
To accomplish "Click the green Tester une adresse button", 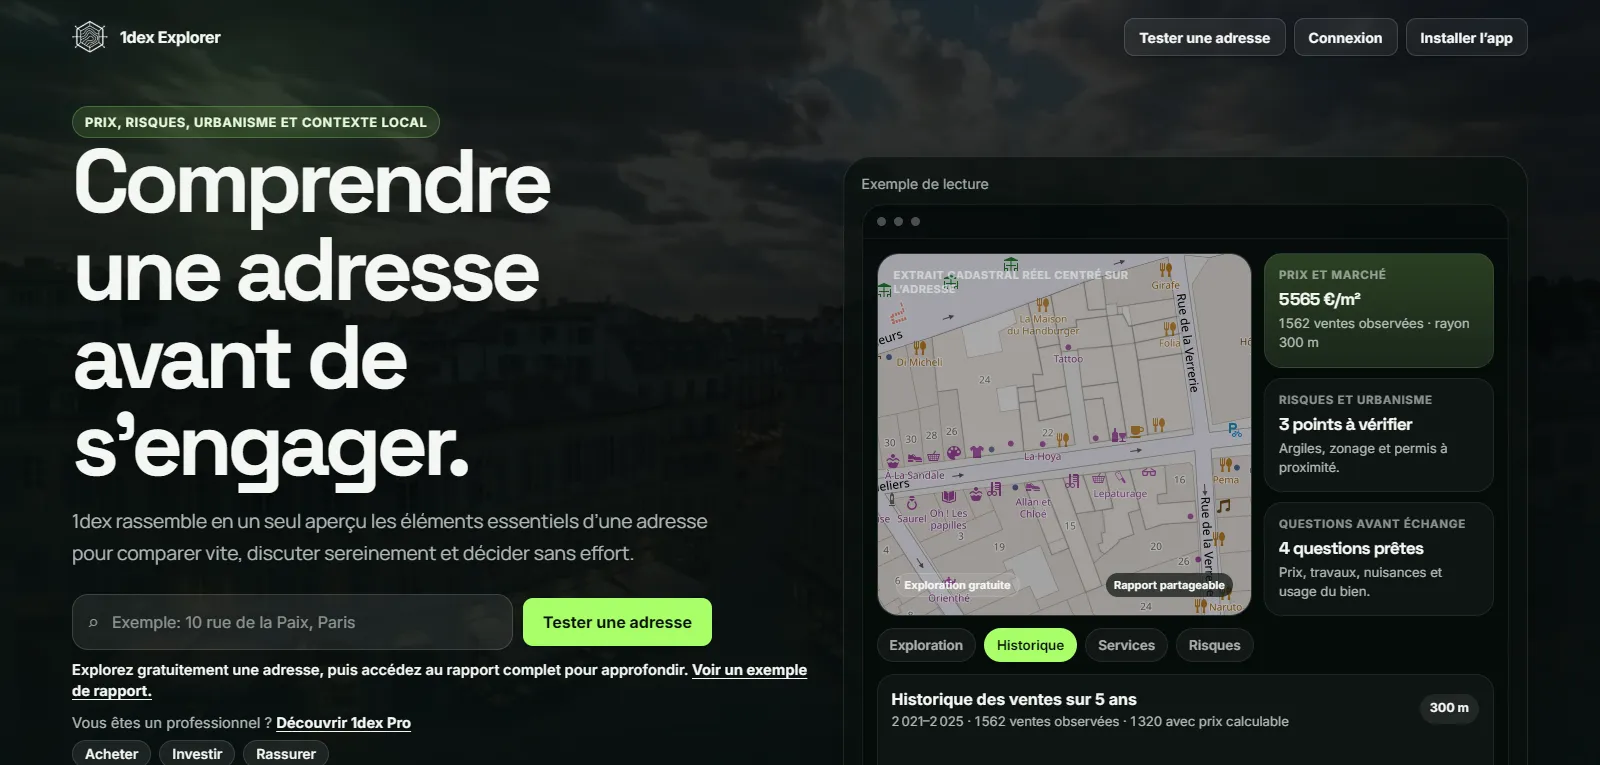I will pyautogui.click(x=617, y=622).
